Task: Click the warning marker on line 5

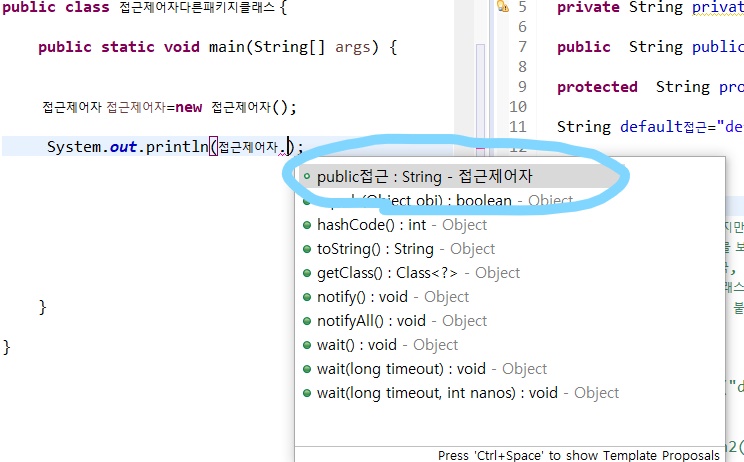Action: pyautogui.click(x=502, y=6)
